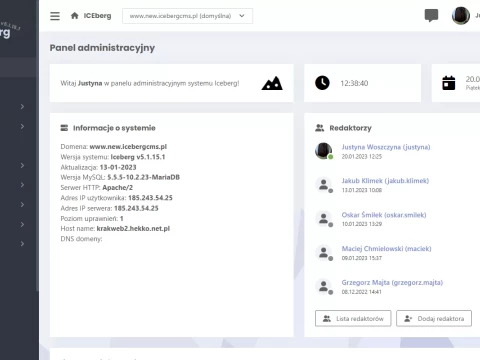Click Grzegorz Majta's timestamp 08.12.2022 14:41
Screen dimensions: 480x360
(x=362, y=292)
